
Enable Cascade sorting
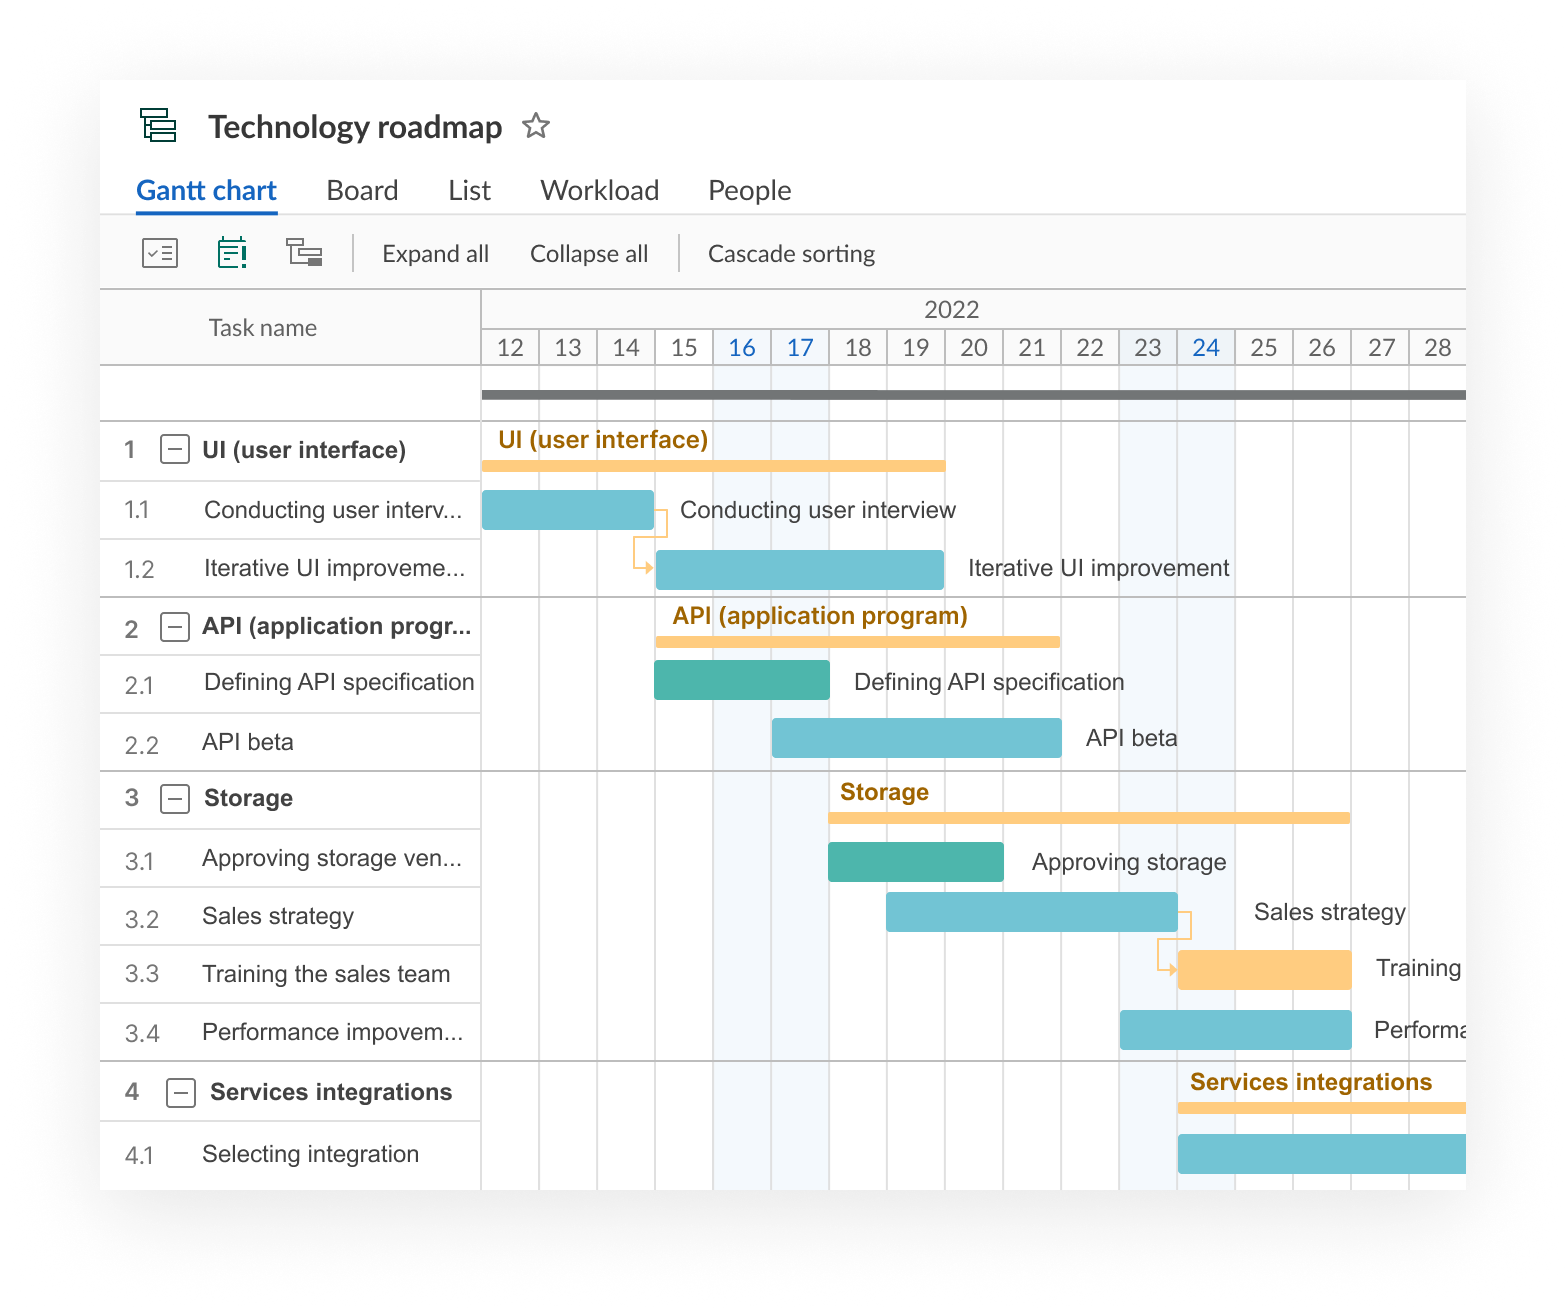click(x=791, y=253)
